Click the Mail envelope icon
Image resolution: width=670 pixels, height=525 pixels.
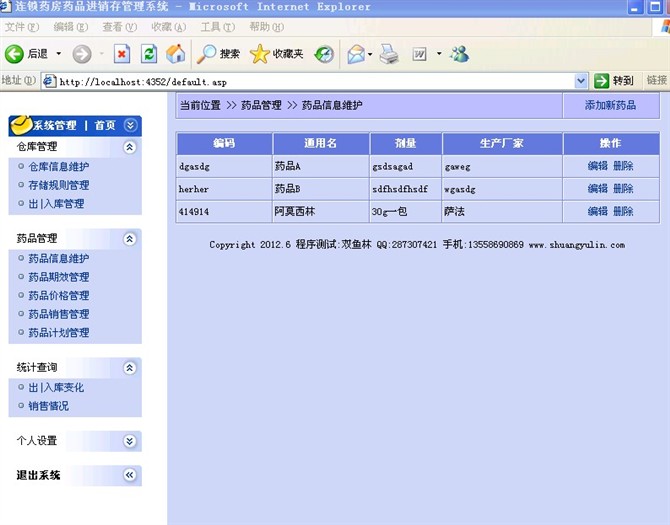click(356, 54)
